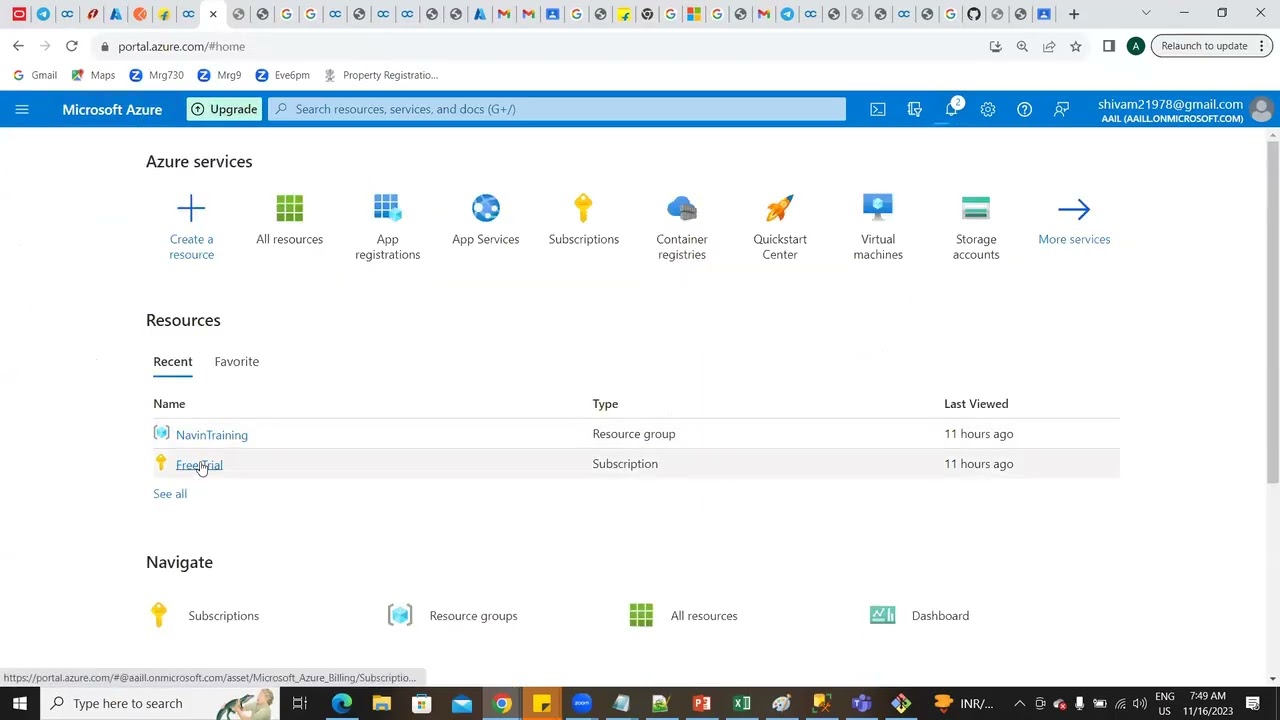
Task: Open the tab search dropdown arrow
Action: (x=1146, y=14)
